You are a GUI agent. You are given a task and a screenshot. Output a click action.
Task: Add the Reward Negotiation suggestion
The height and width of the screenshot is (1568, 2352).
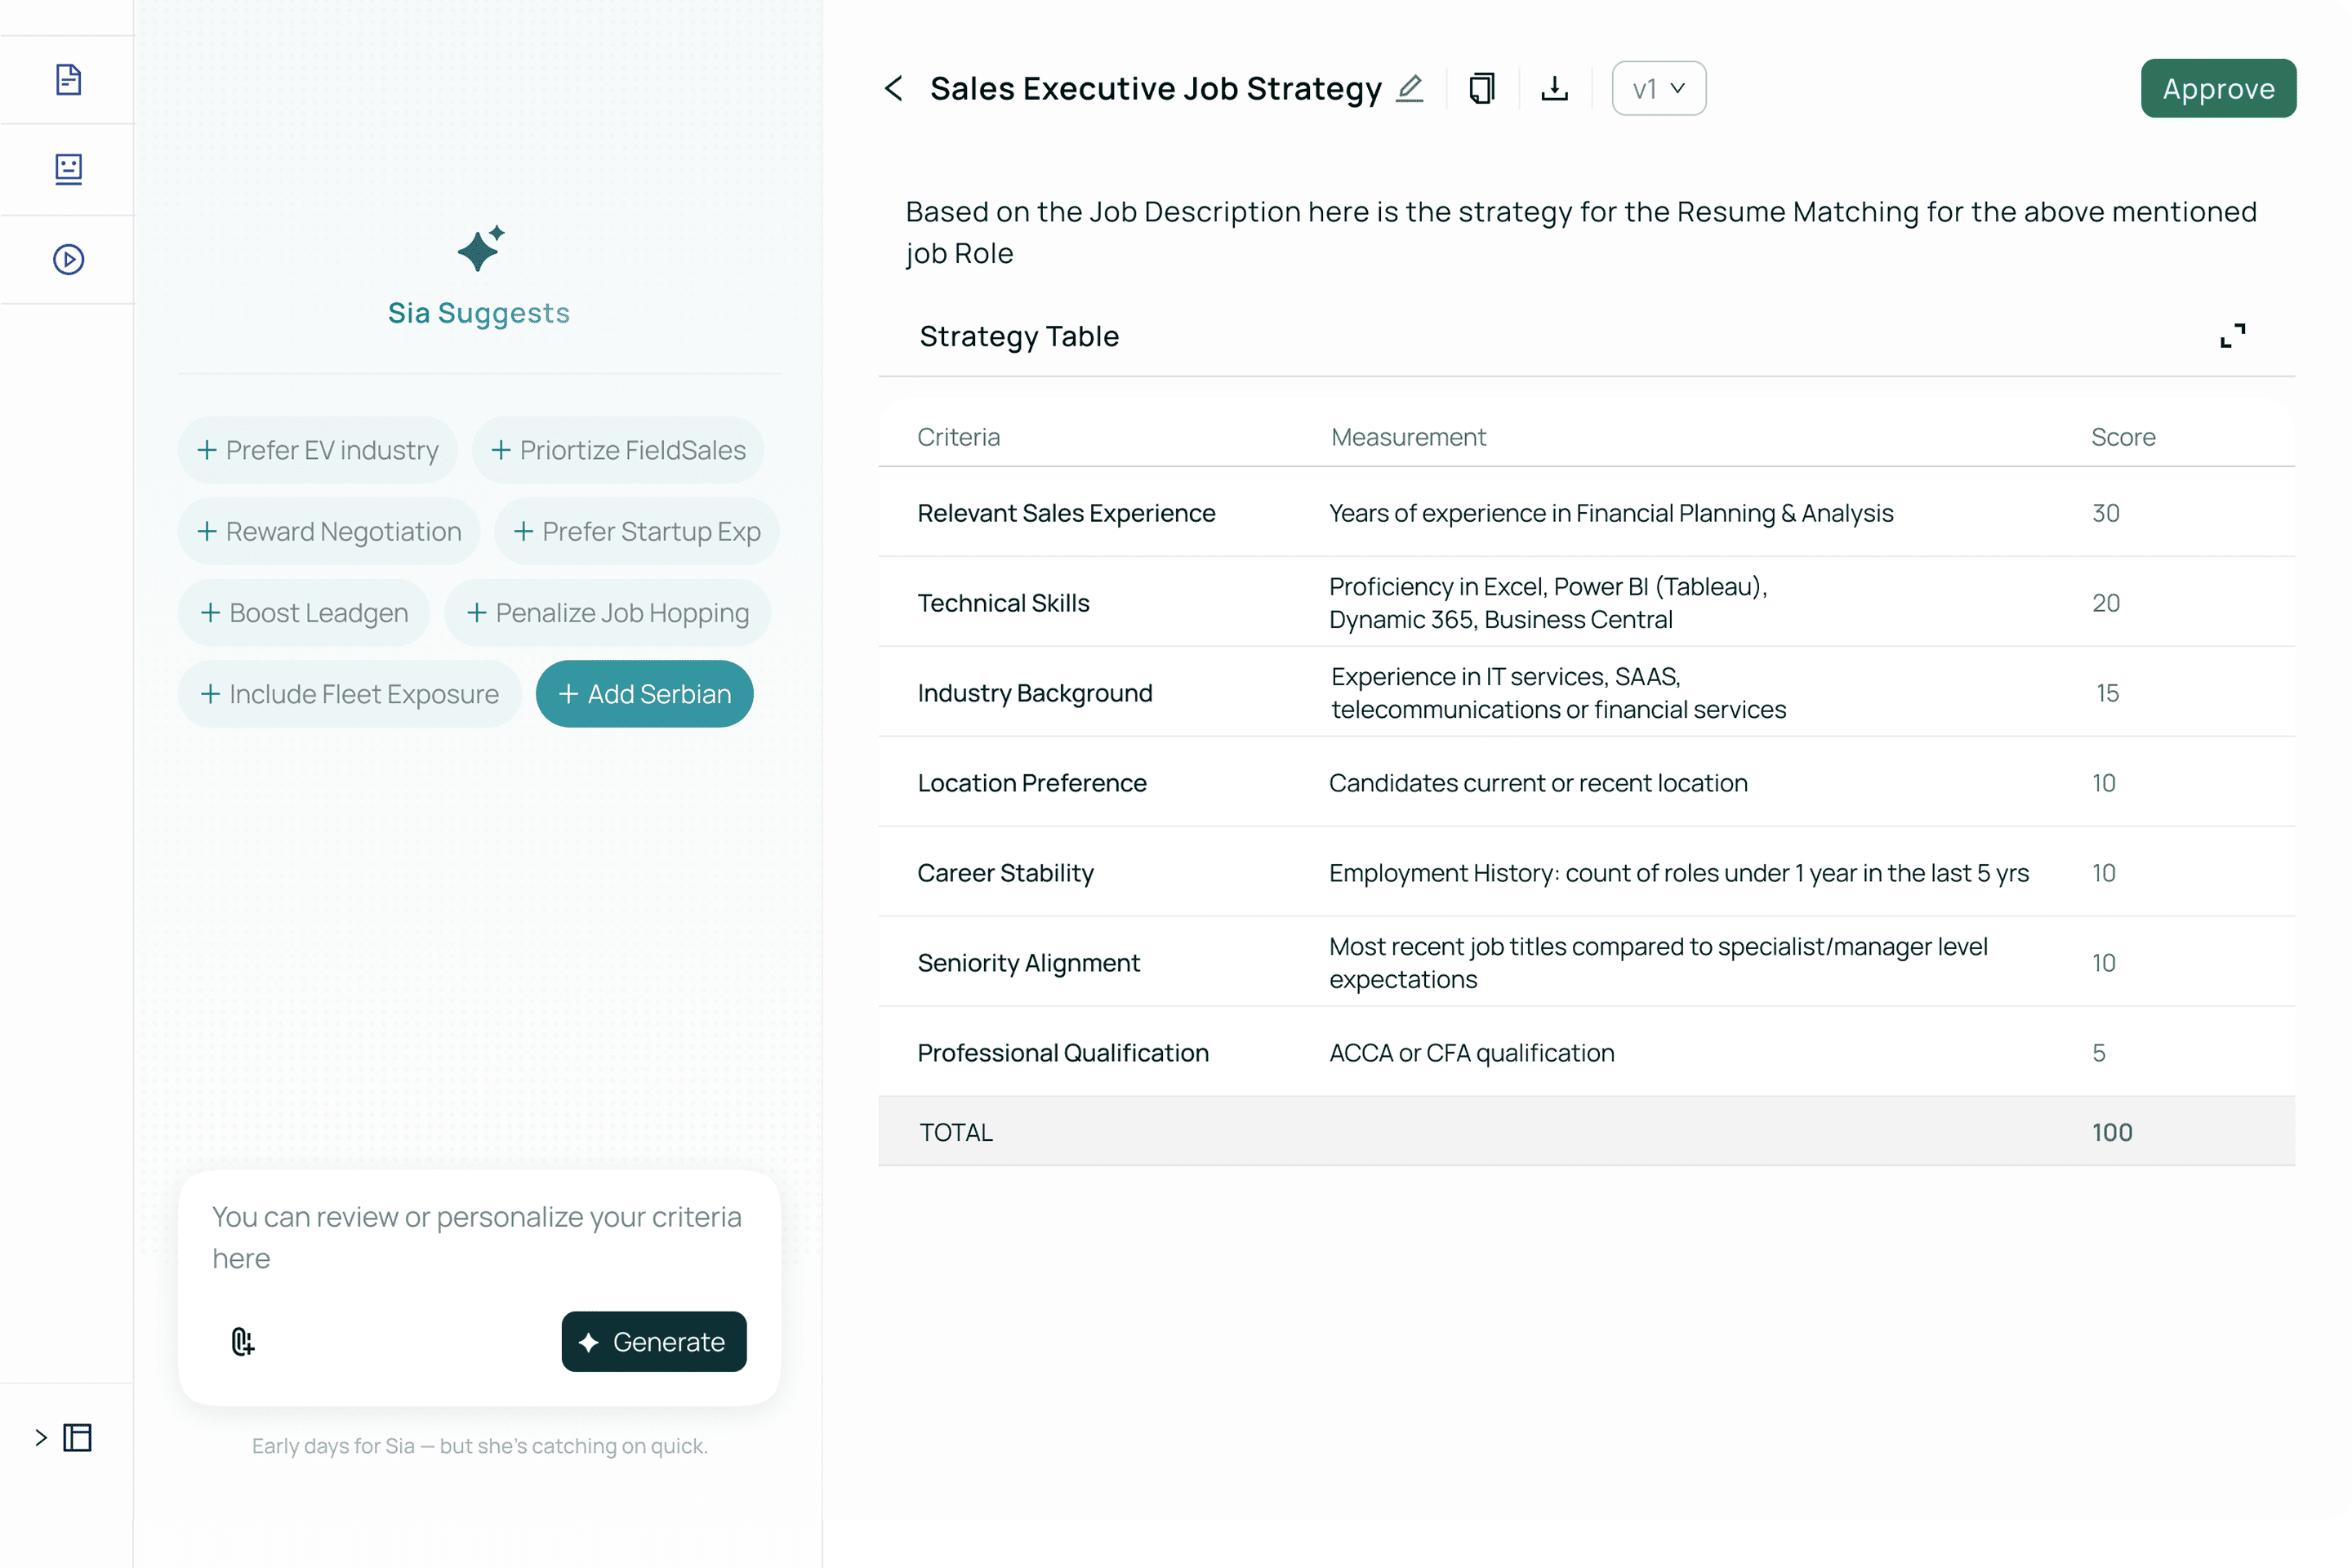click(x=329, y=532)
